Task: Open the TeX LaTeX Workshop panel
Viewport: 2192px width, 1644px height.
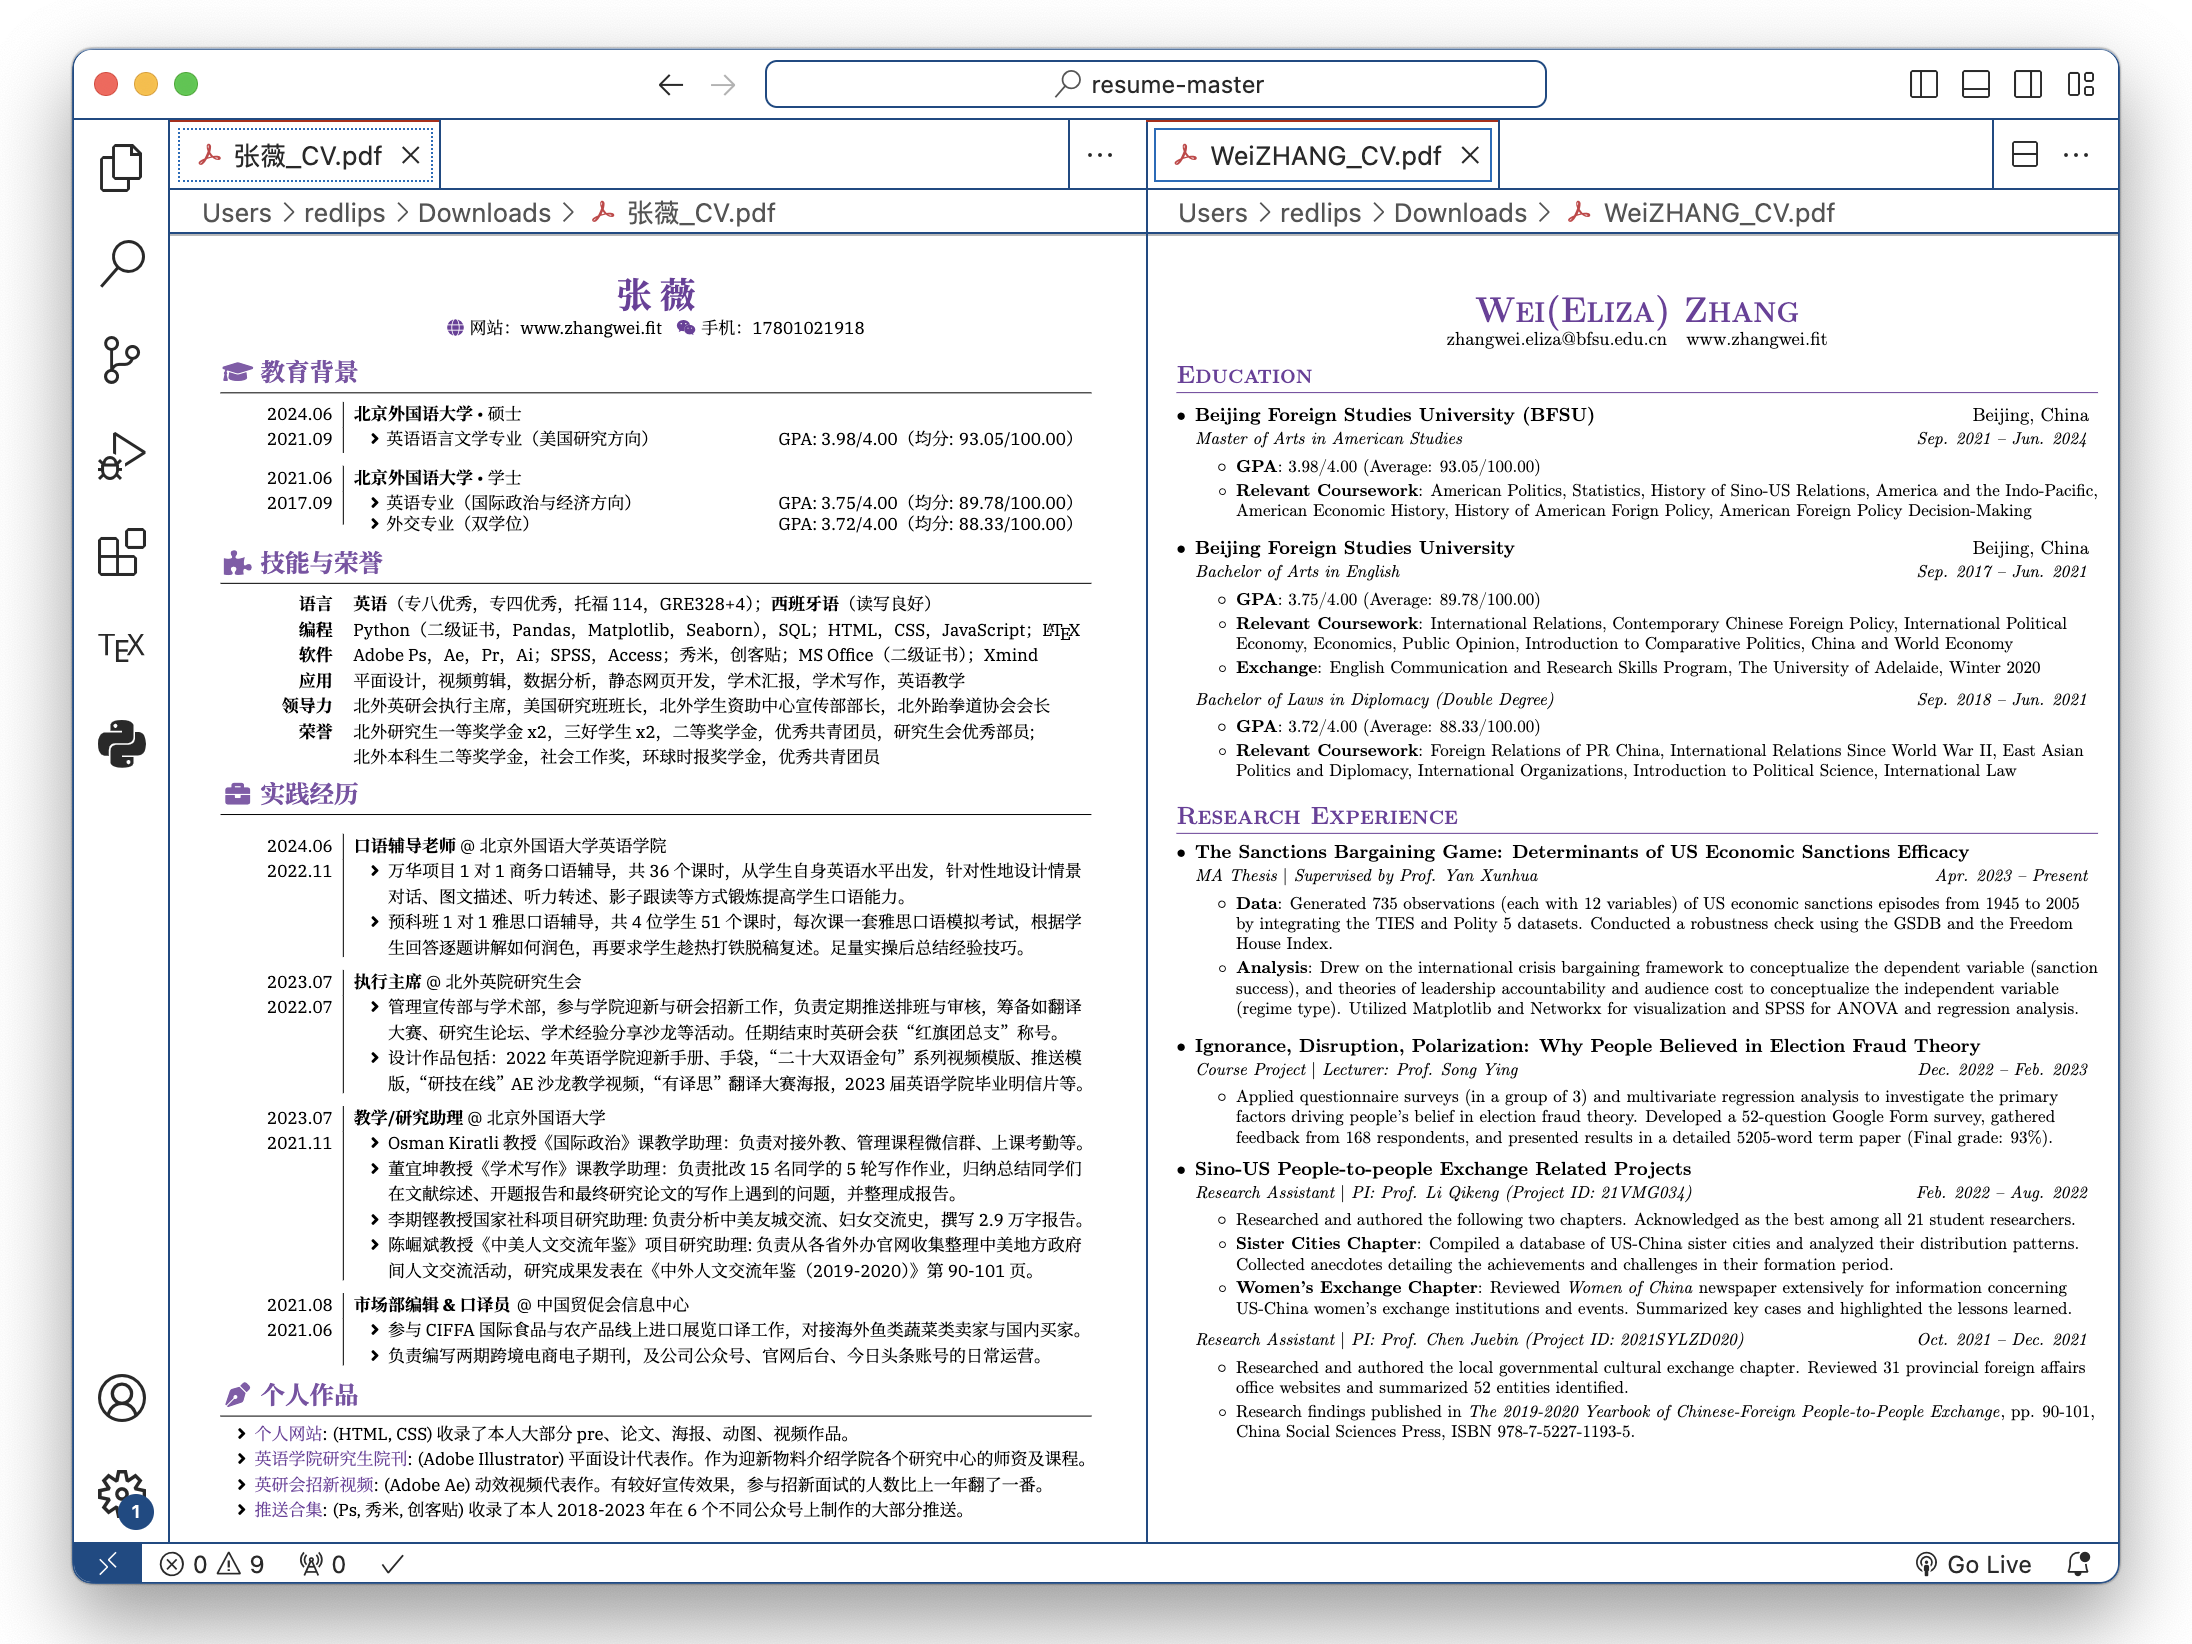Action: pyautogui.click(x=121, y=647)
